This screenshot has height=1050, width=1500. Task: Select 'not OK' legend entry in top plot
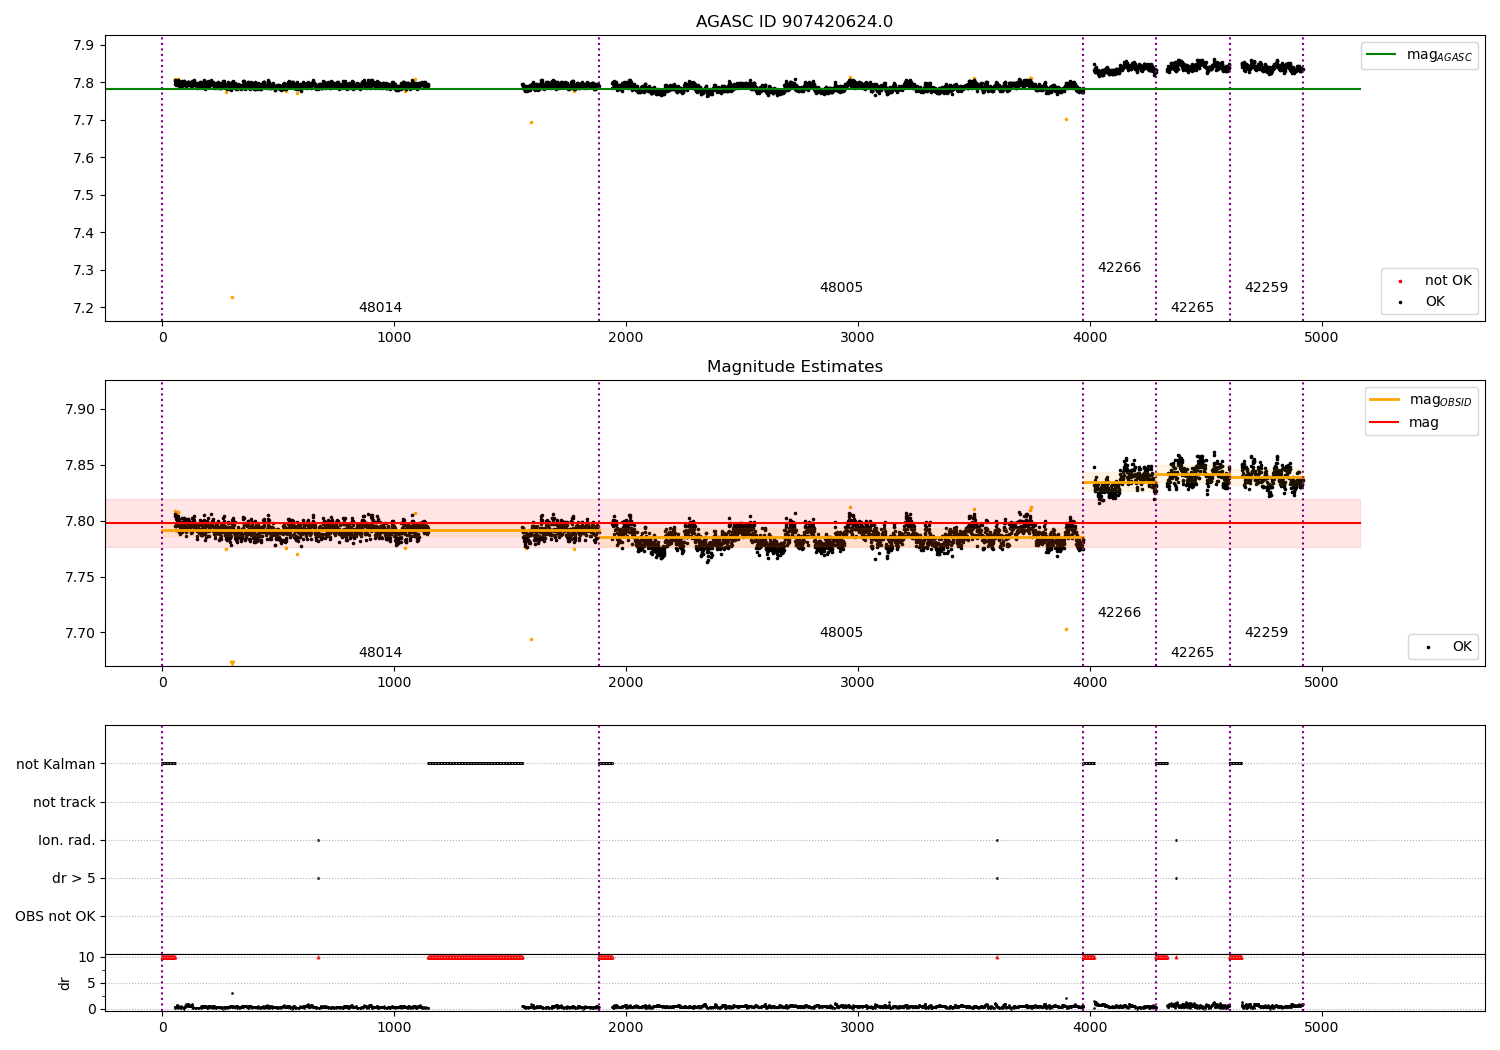coord(1448,281)
